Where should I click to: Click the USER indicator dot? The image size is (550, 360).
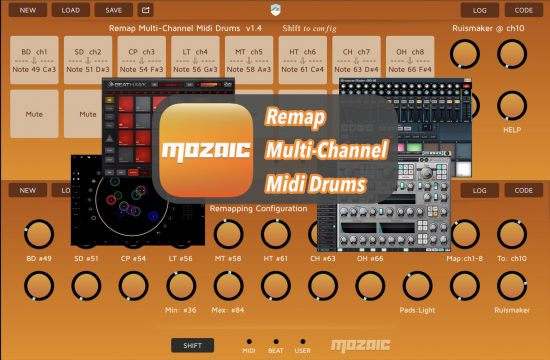(x=303, y=341)
